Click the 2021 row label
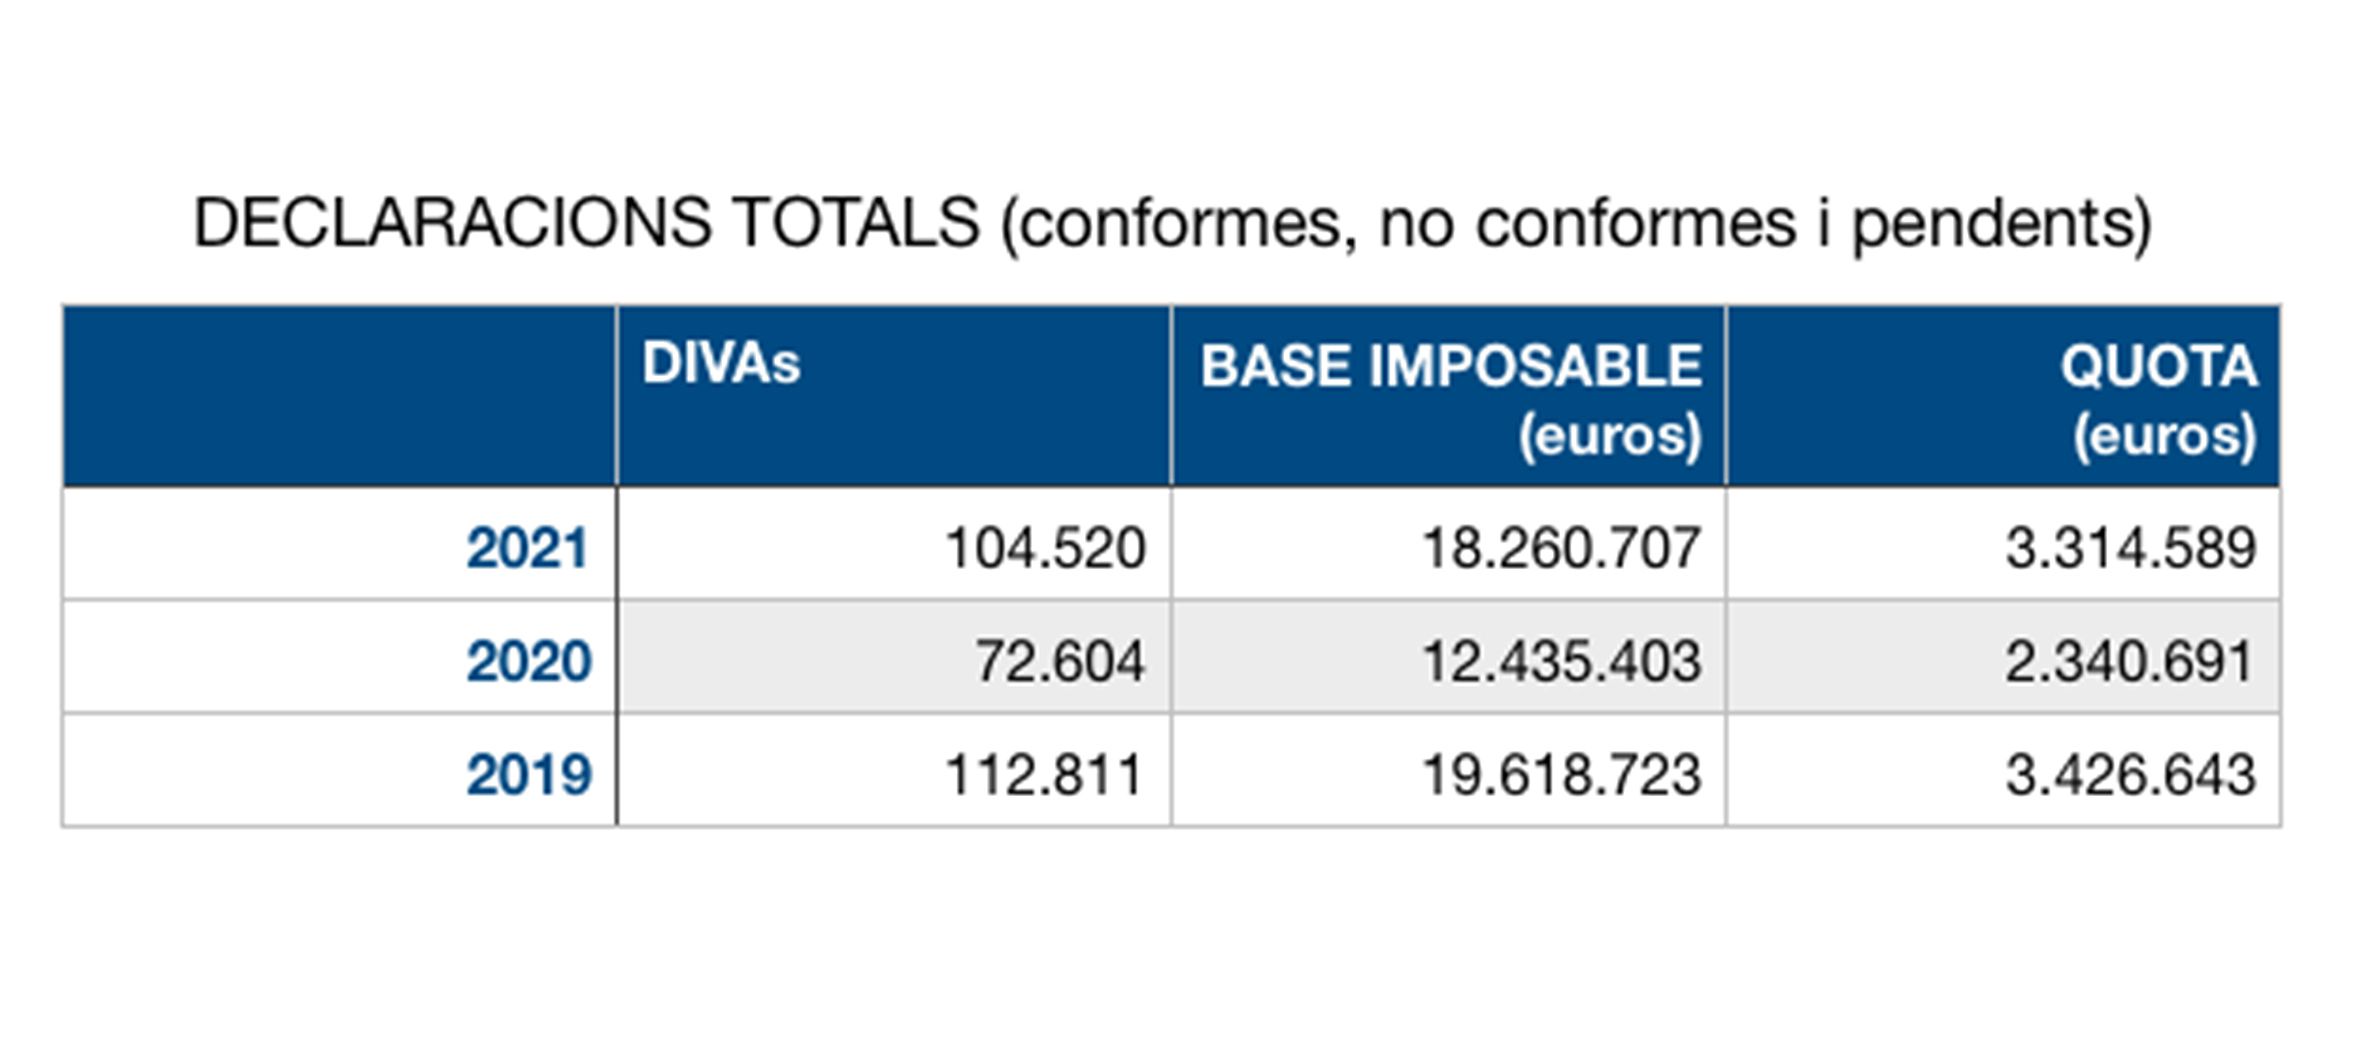2362x1063 pixels. (527, 548)
